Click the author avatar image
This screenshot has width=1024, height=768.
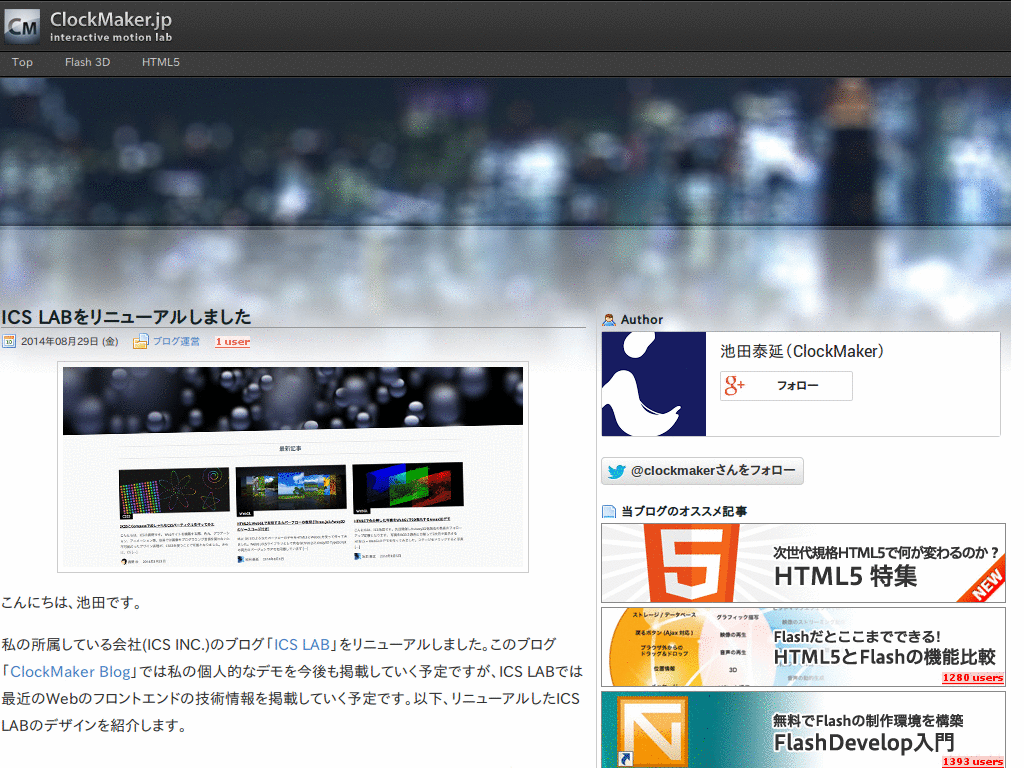(654, 384)
